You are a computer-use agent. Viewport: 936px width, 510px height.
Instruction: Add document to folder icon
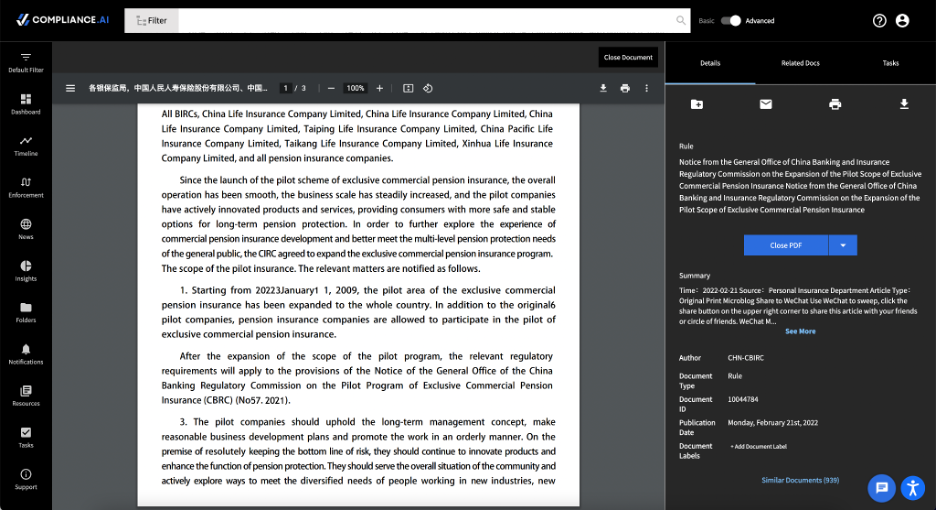coord(697,105)
